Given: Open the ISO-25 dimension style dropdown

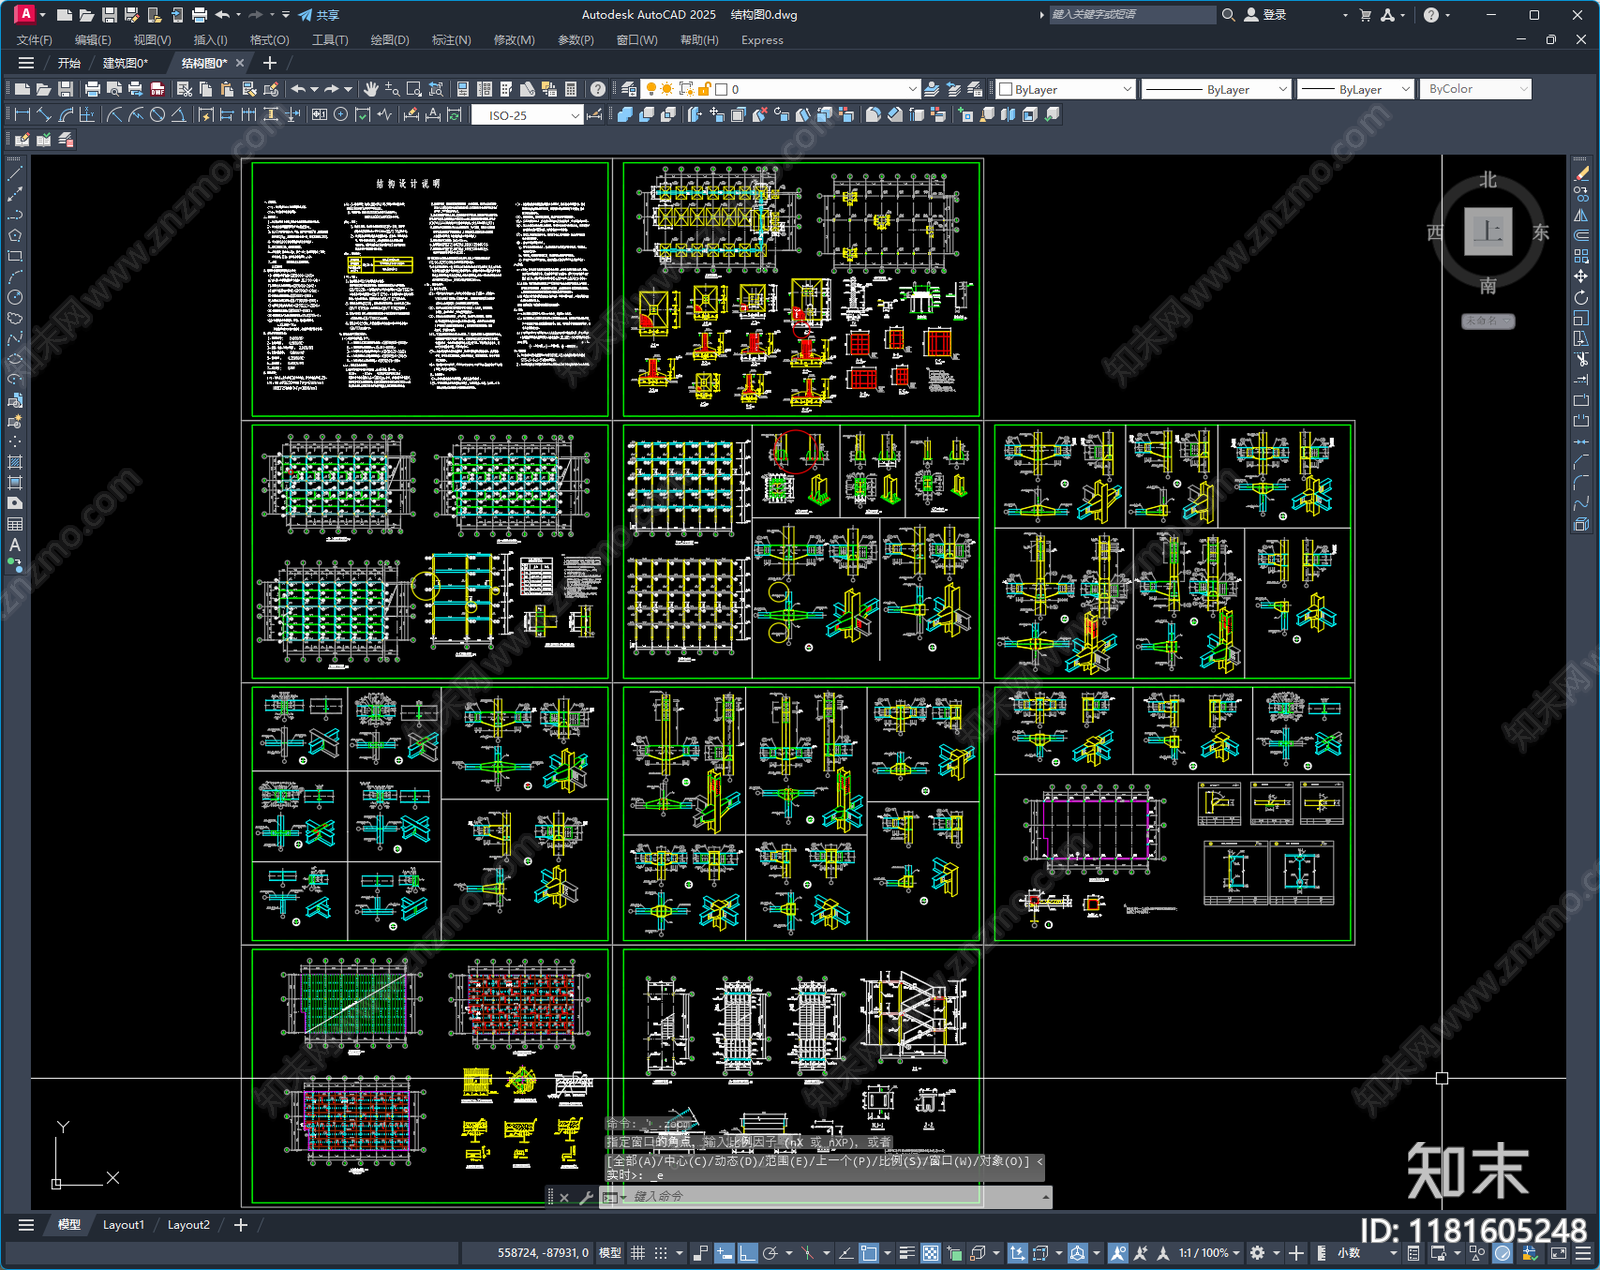Looking at the screenshot, I should pos(575,115).
